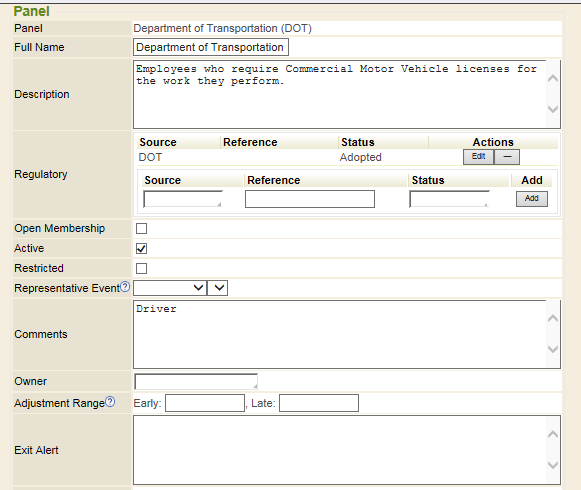Click Reference header in regulatory list

pyautogui.click(x=250, y=142)
